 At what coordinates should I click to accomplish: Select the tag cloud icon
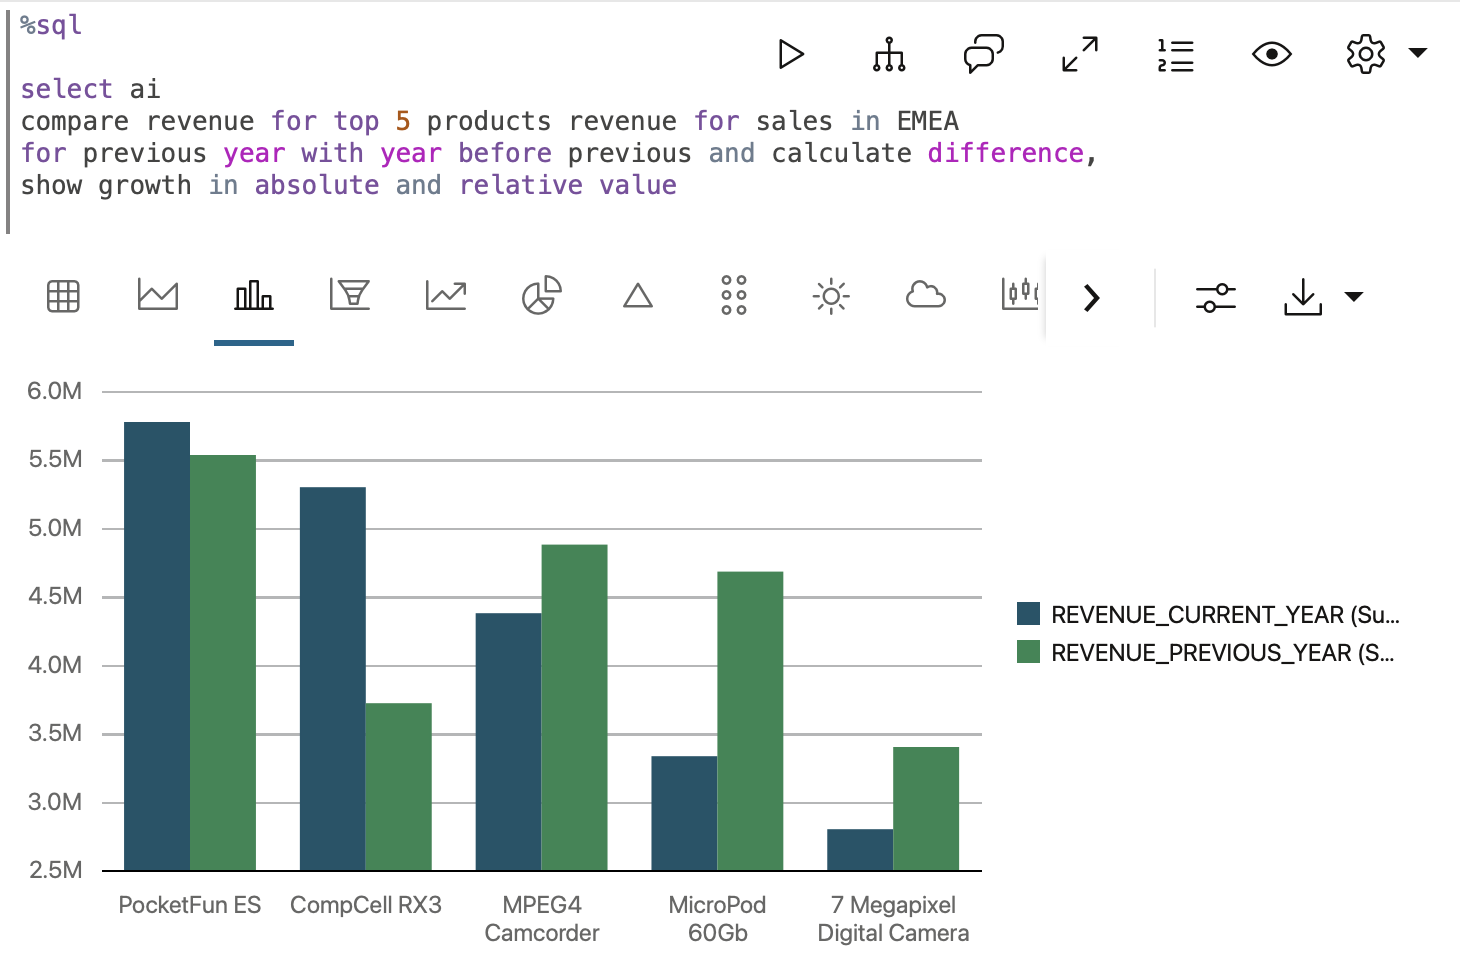point(926,295)
